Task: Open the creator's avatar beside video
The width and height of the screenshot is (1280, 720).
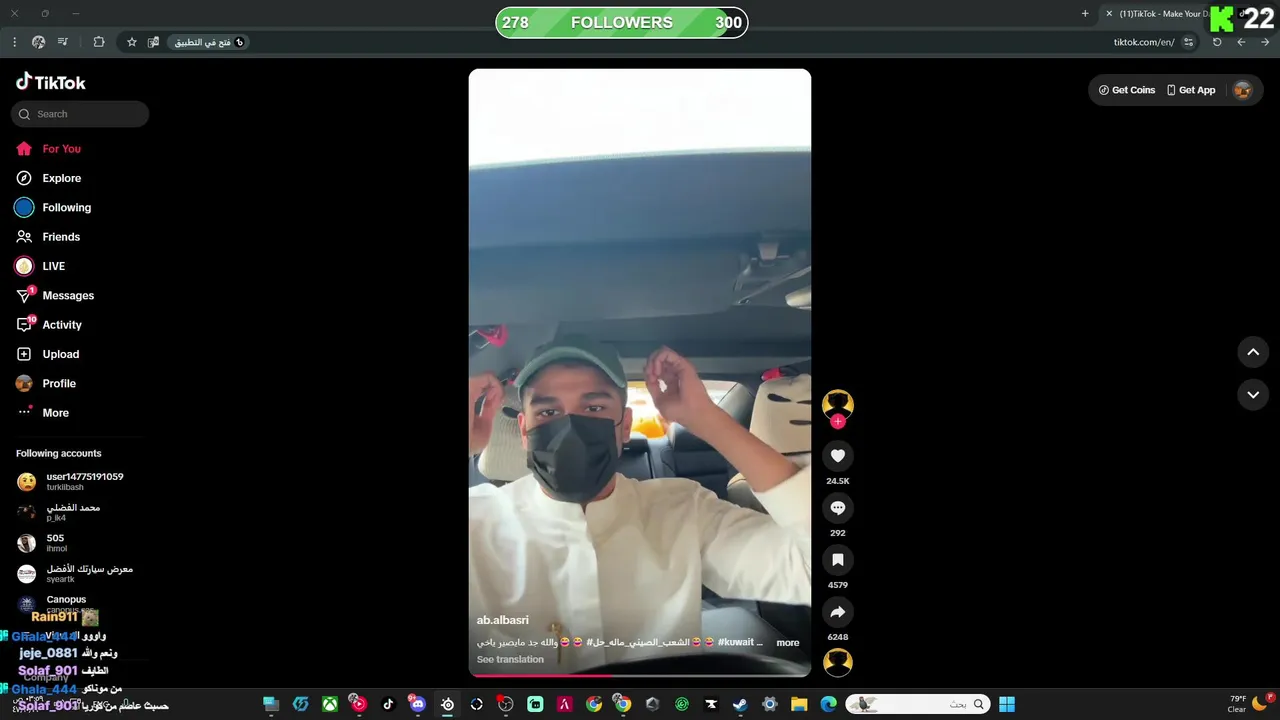Action: [838, 404]
